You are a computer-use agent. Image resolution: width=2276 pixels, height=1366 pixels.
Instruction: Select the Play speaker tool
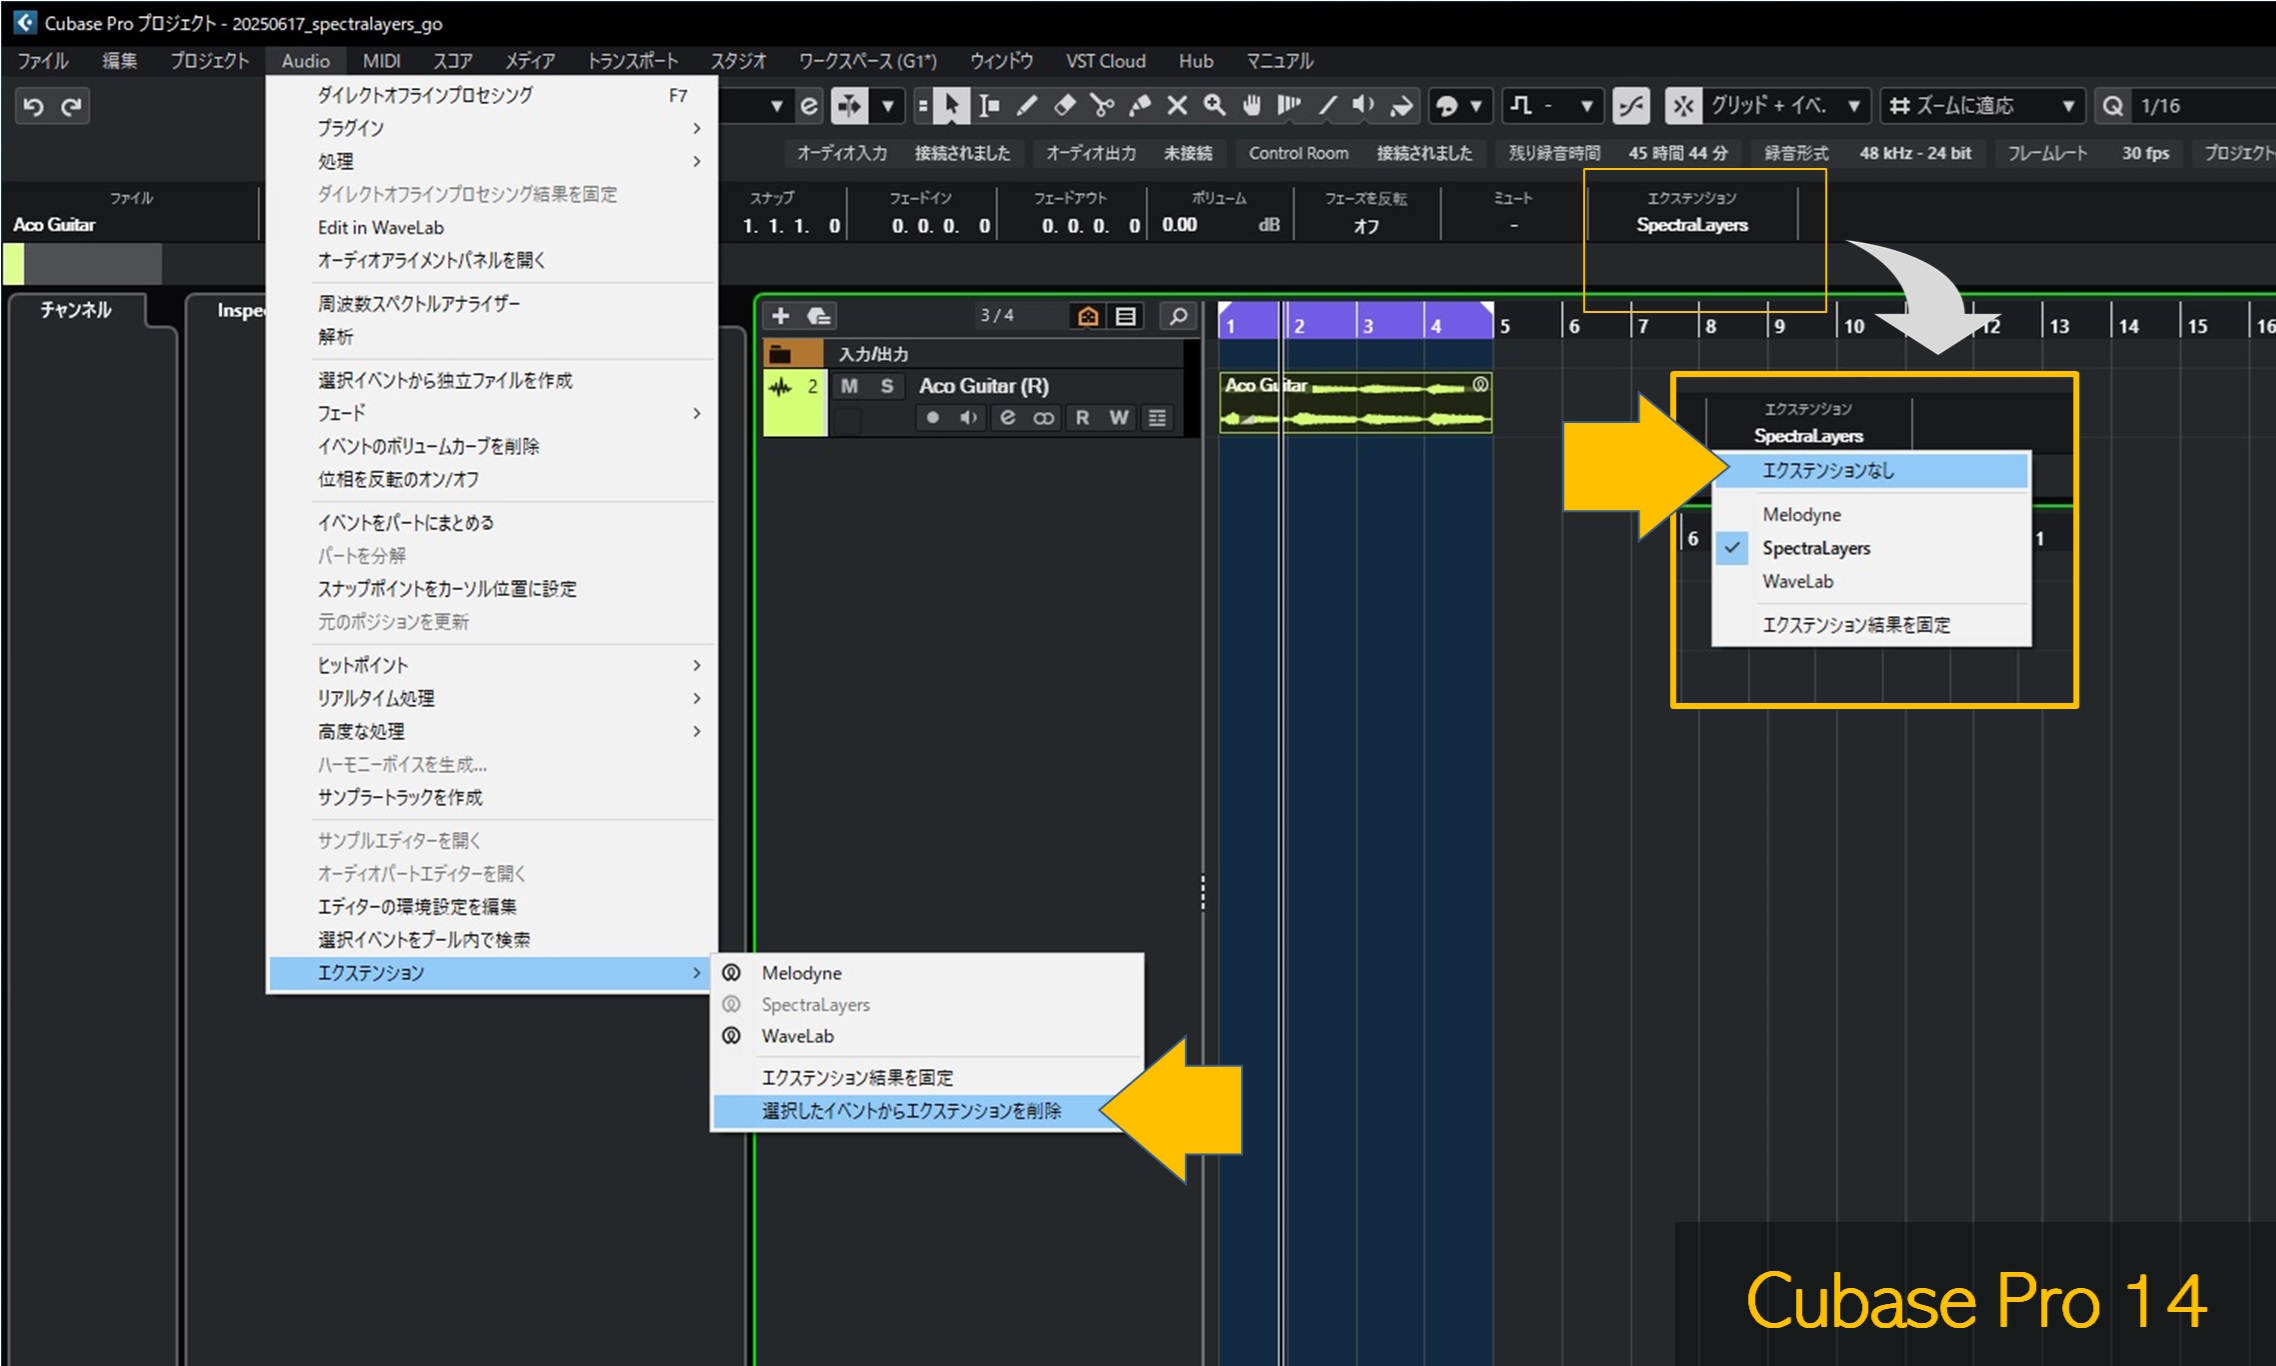pyautogui.click(x=1364, y=106)
